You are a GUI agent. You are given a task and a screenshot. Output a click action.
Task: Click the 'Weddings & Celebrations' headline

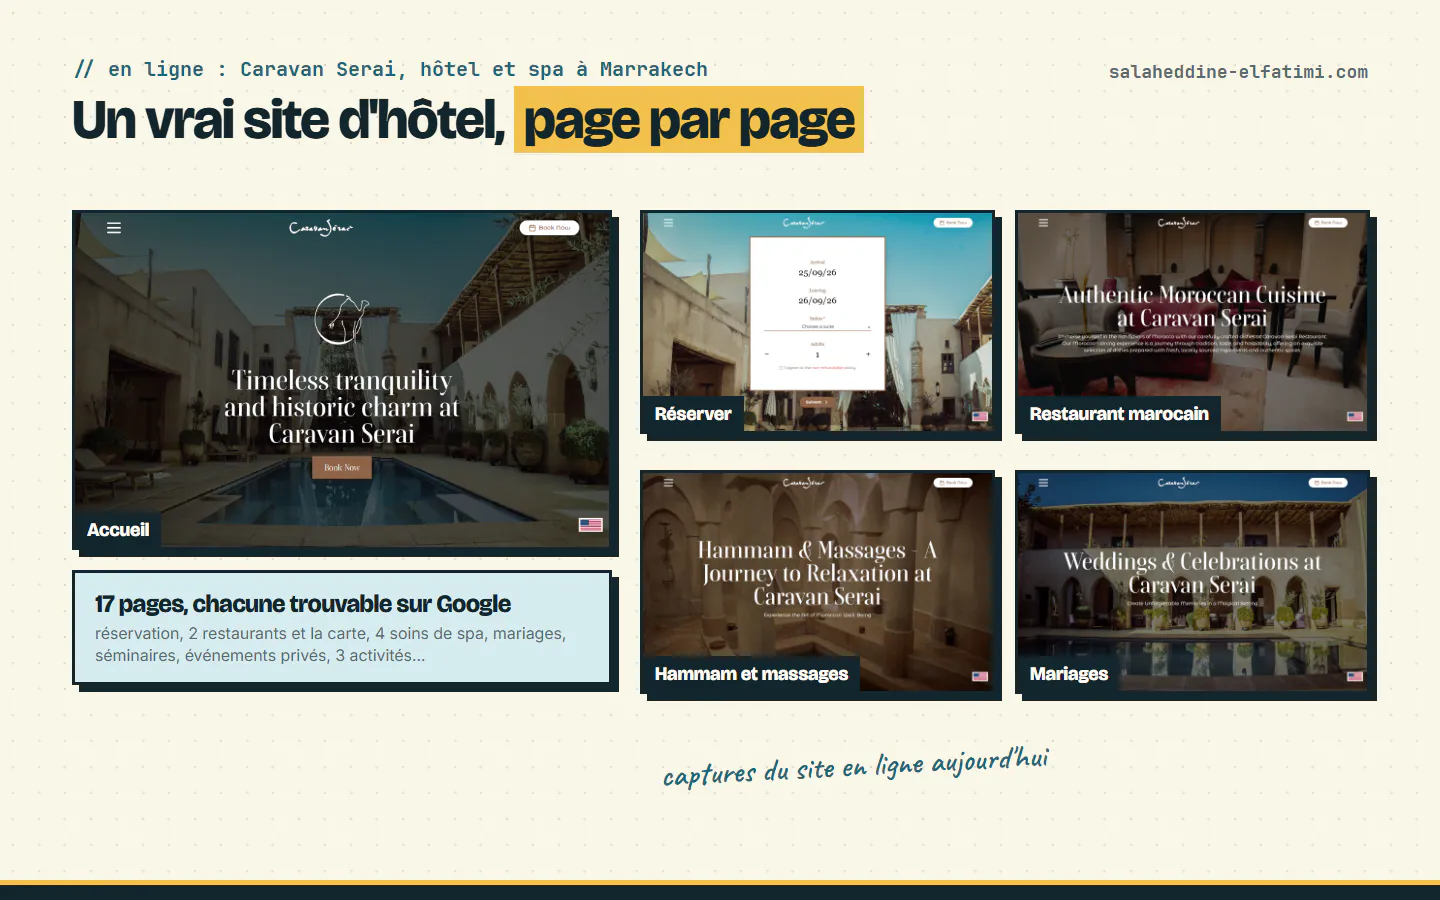click(x=1192, y=573)
